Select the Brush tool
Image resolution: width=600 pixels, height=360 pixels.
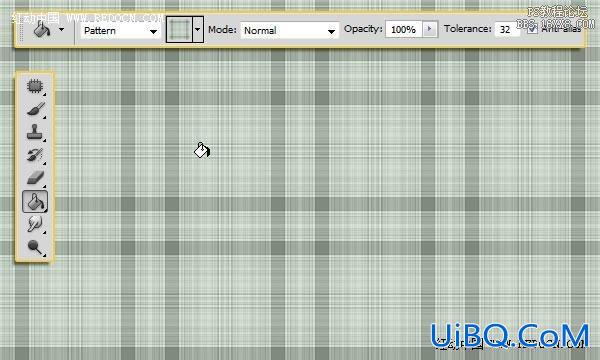(36, 109)
